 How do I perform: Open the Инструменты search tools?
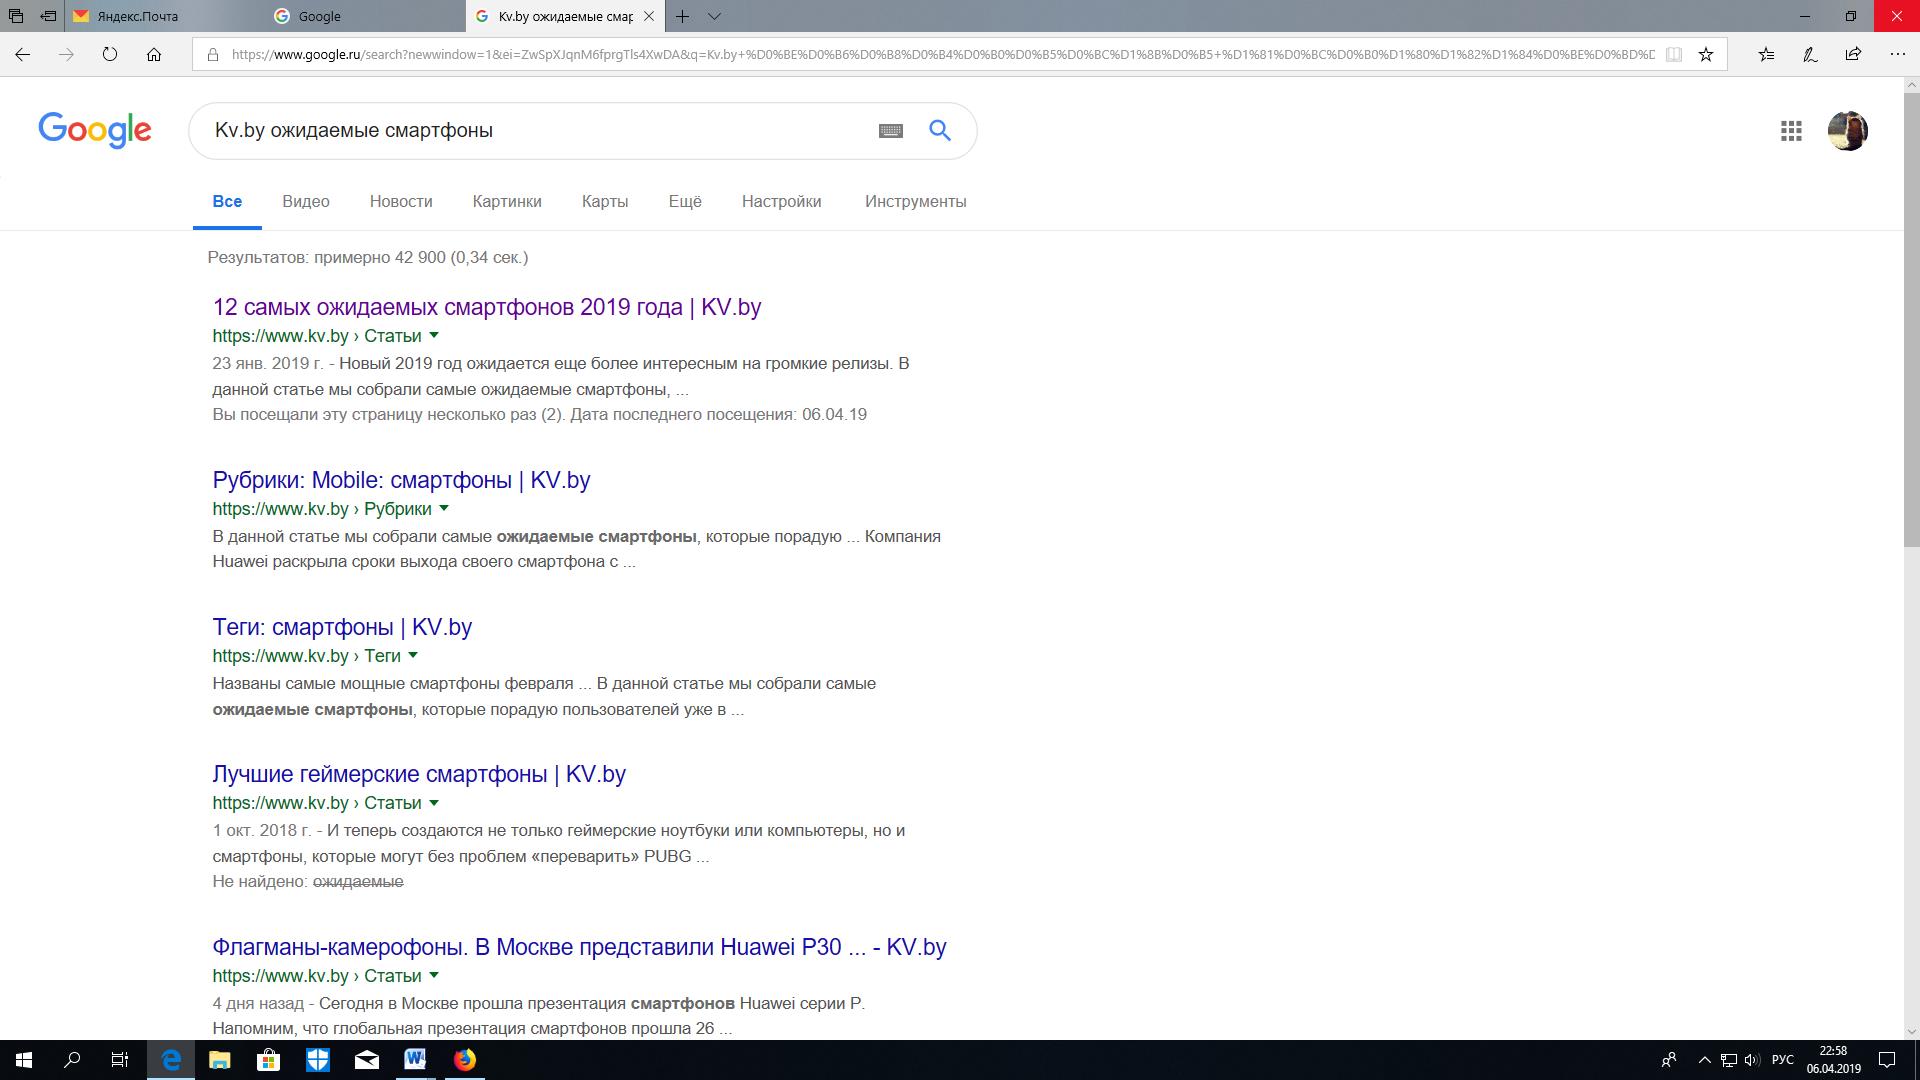[x=915, y=201]
